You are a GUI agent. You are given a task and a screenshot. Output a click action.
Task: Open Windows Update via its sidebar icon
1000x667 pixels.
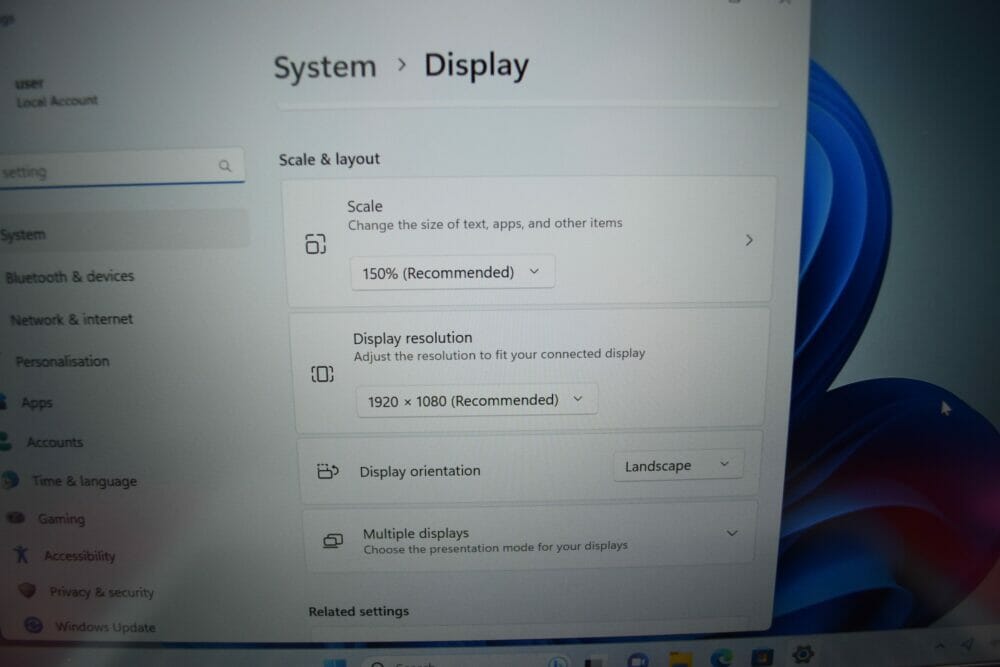(33, 625)
